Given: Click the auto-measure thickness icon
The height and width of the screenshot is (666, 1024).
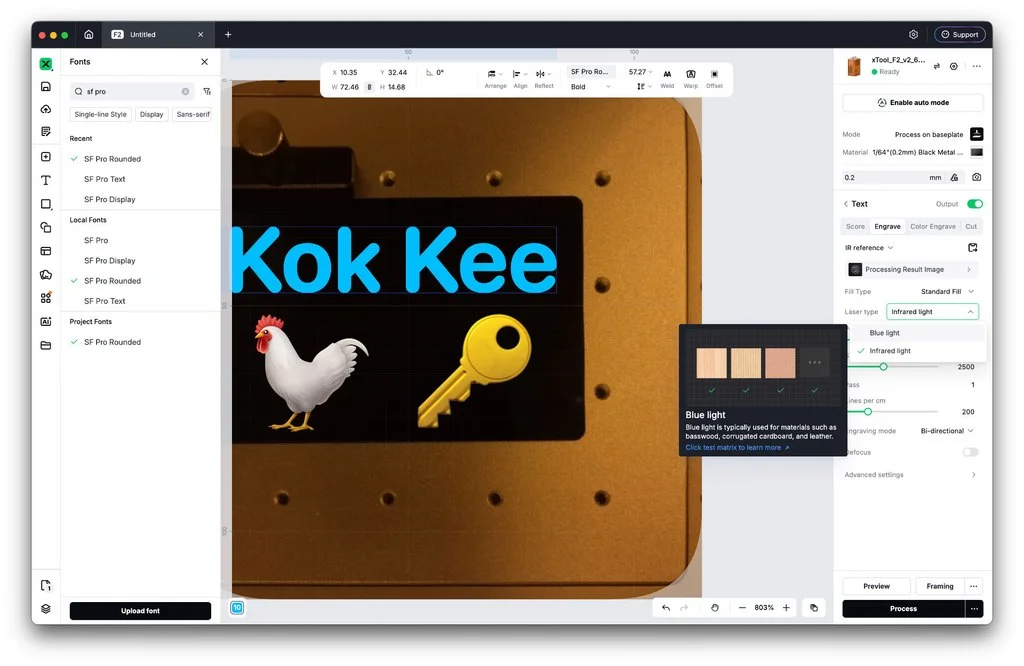Looking at the screenshot, I should pos(954,178).
